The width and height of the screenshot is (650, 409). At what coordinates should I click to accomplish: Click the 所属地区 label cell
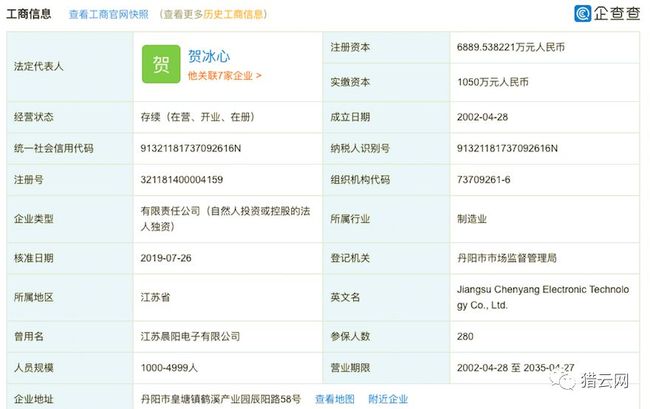[x=70, y=297]
